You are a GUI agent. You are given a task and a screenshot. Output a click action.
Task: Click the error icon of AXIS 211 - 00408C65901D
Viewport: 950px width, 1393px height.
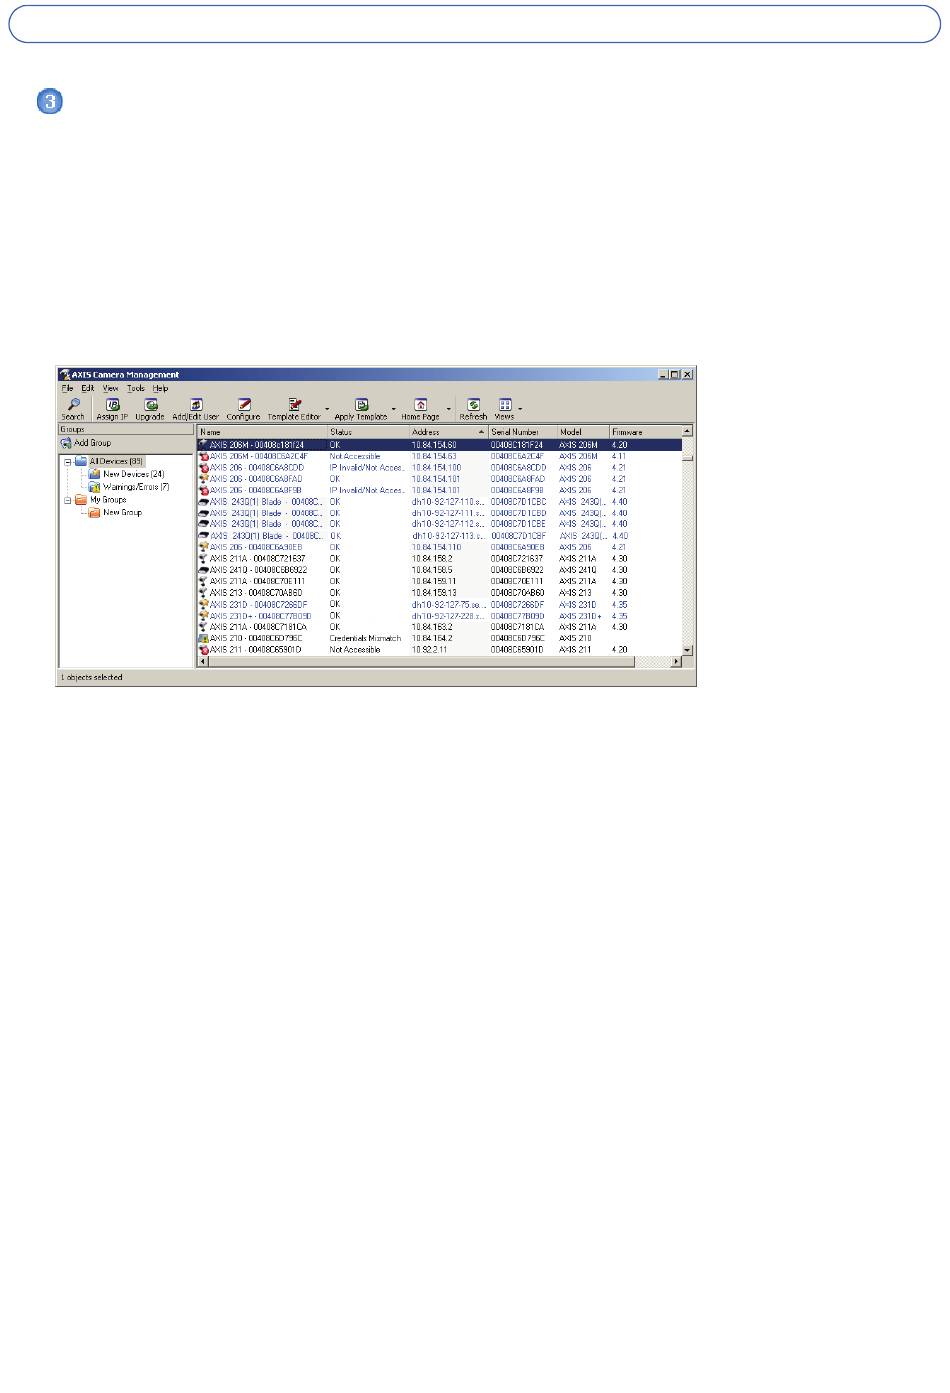(204, 650)
